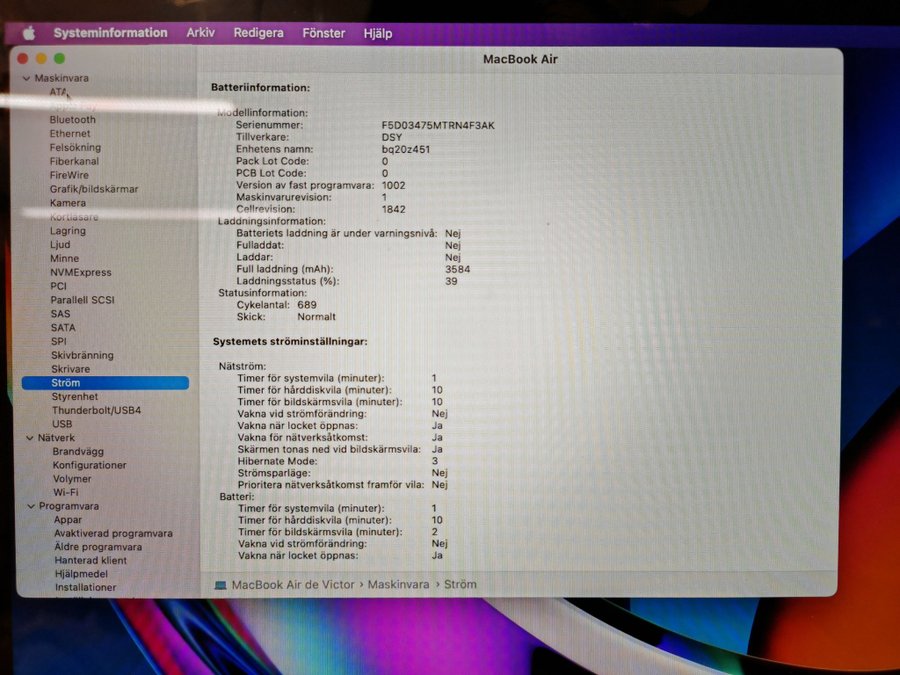
Task: Open the Hjälp menu
Action: coord(376,33)
